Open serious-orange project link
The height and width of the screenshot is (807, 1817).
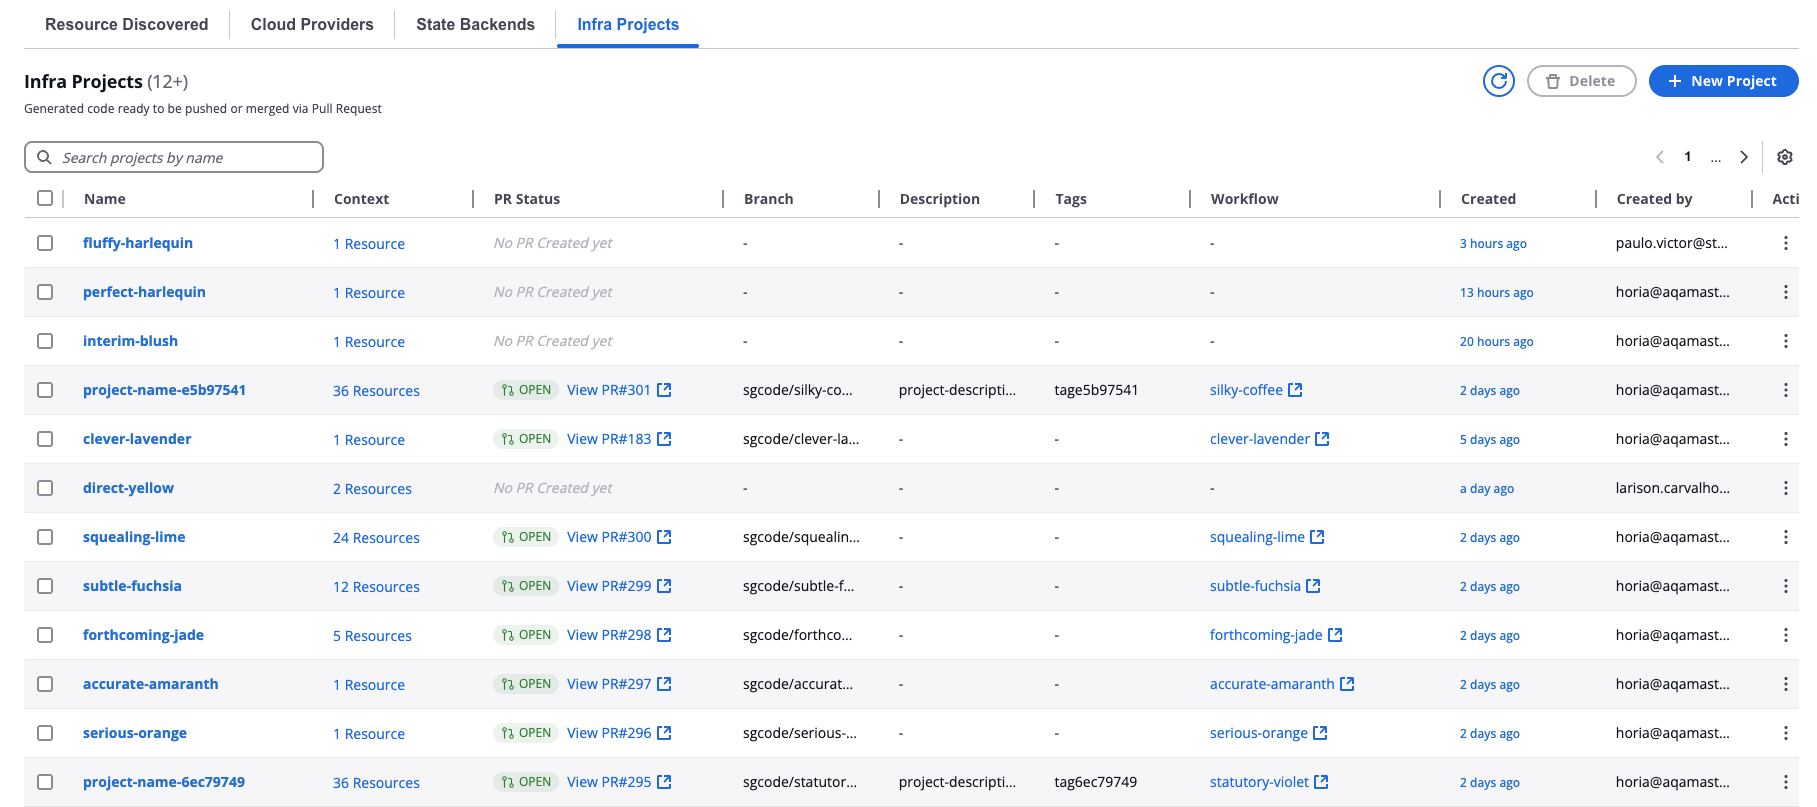coord(135,733)
